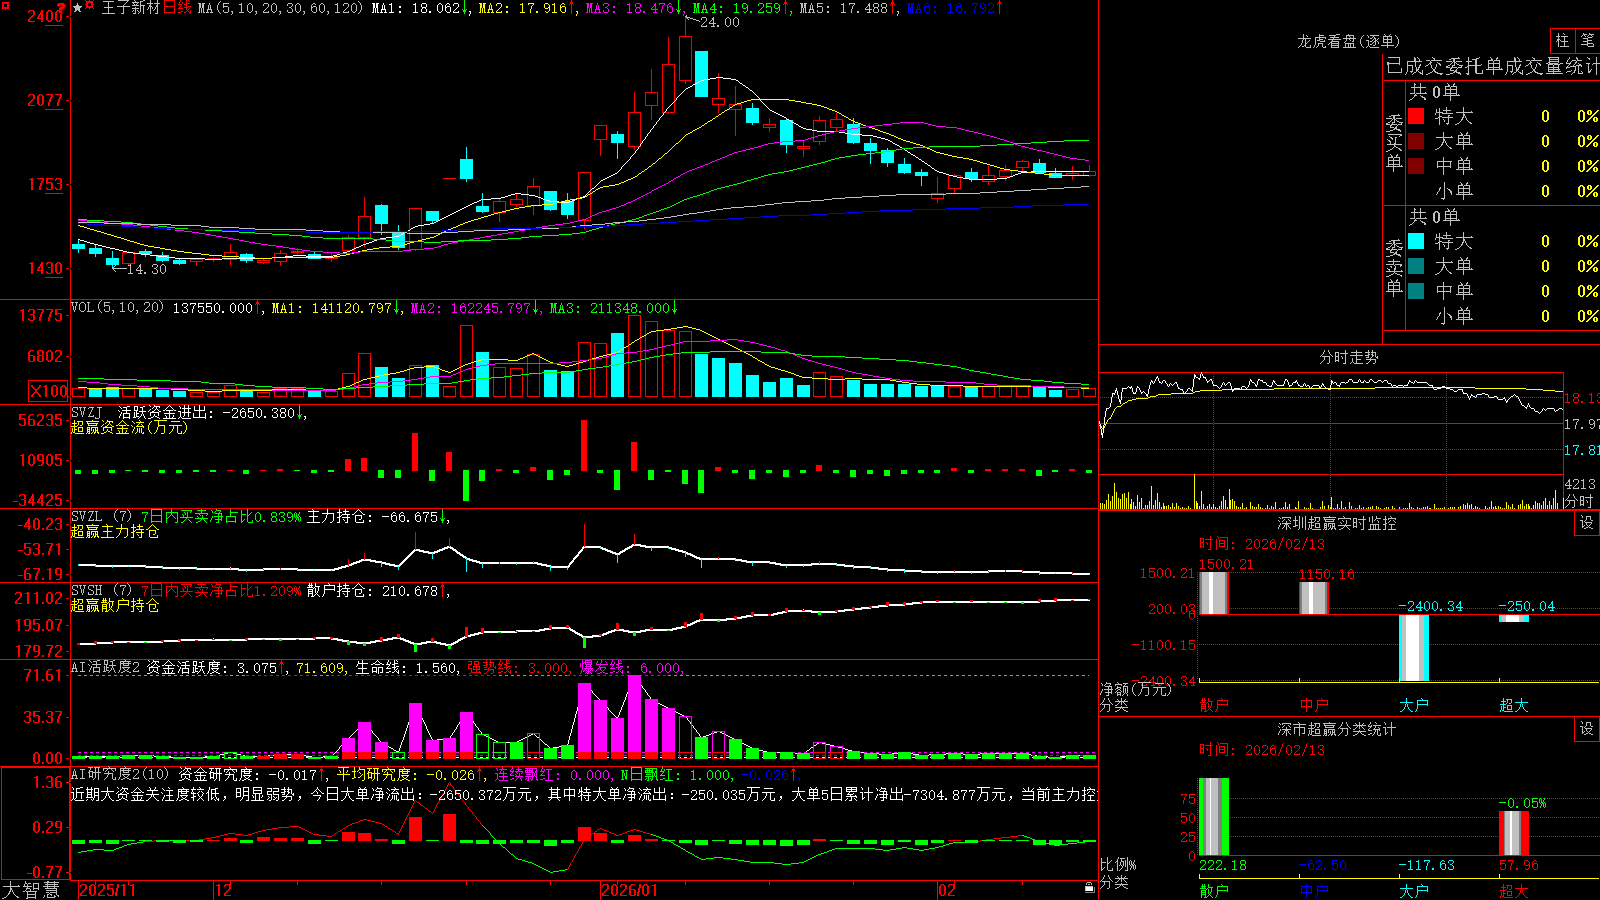Click the 王子新材 stock name
Screen dimensions: 1600x900
[x=130, y=8]
